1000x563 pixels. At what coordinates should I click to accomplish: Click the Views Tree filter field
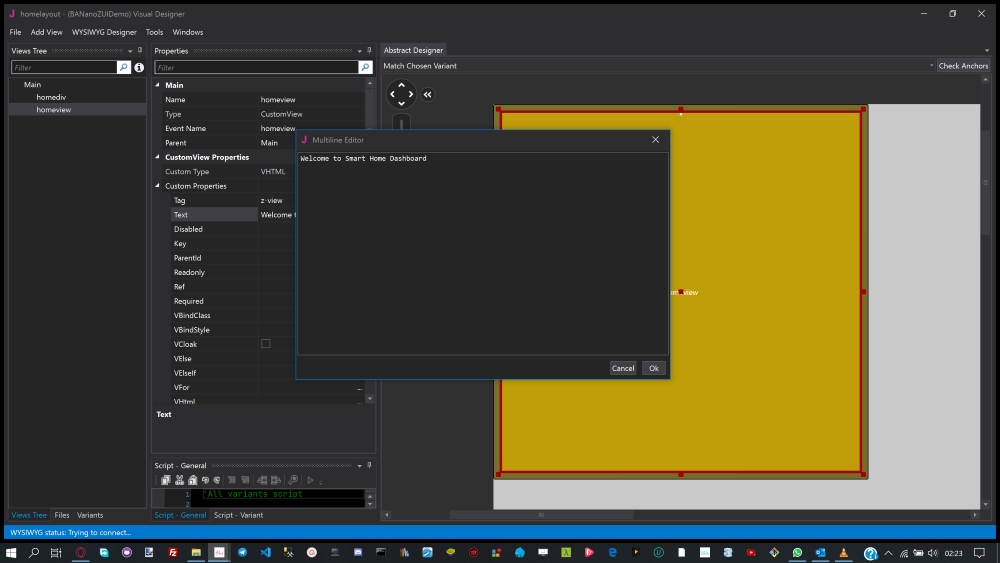point(64,67)
